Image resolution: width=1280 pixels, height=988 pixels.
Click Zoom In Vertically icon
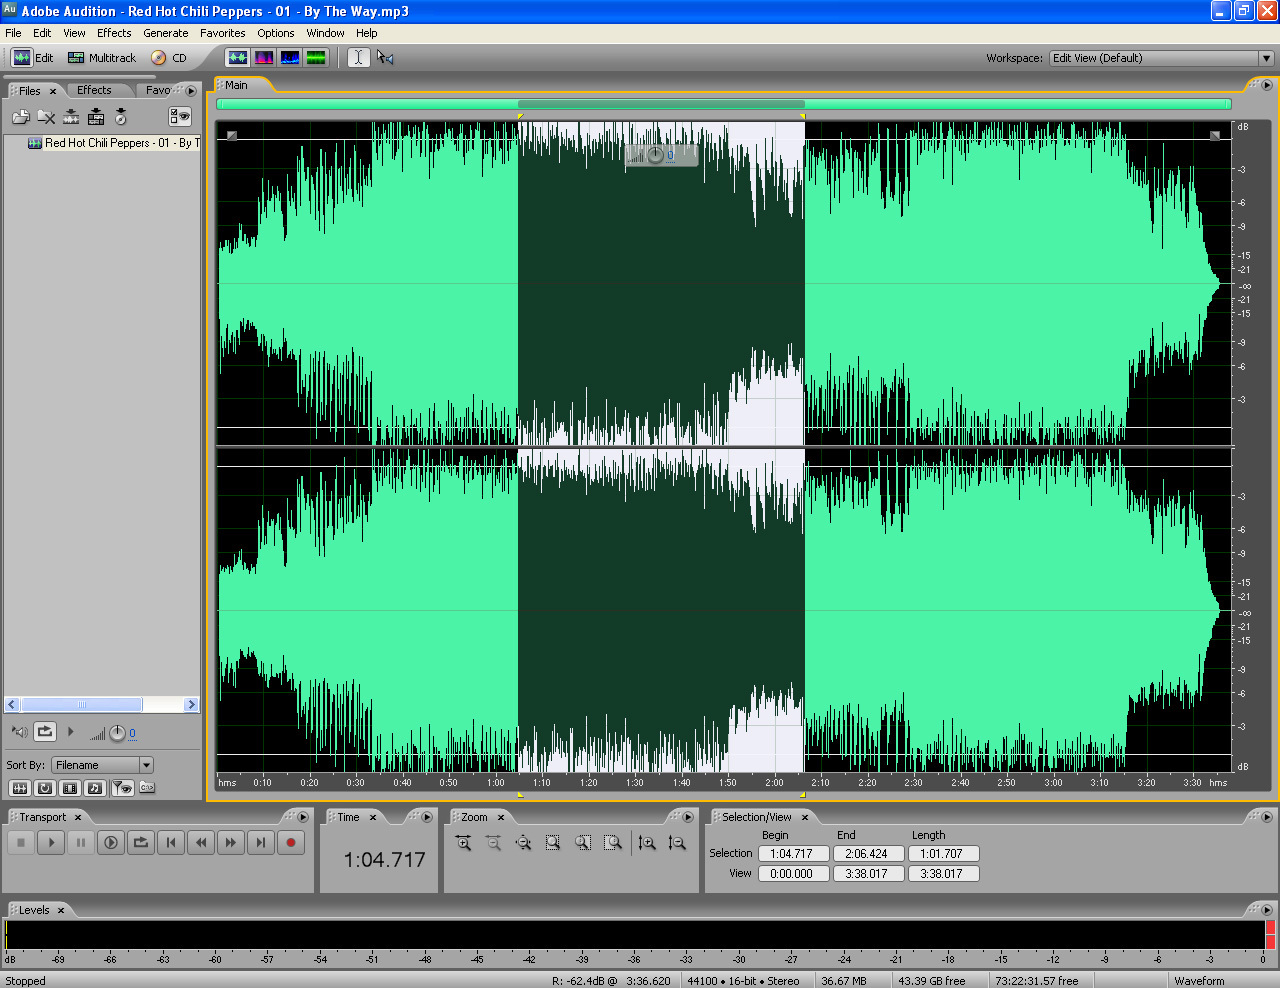point(647,843)
